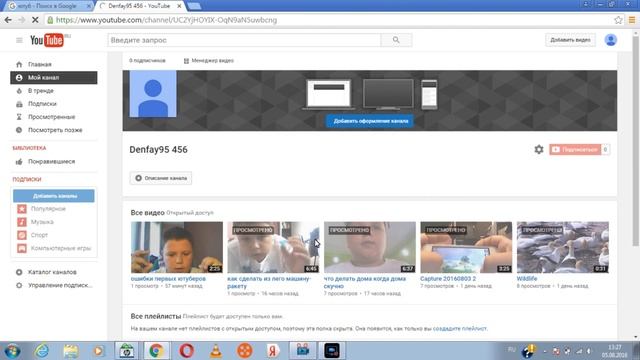Click Добавить каналы button
The image size is (640, 360).
tap(54, 196)
